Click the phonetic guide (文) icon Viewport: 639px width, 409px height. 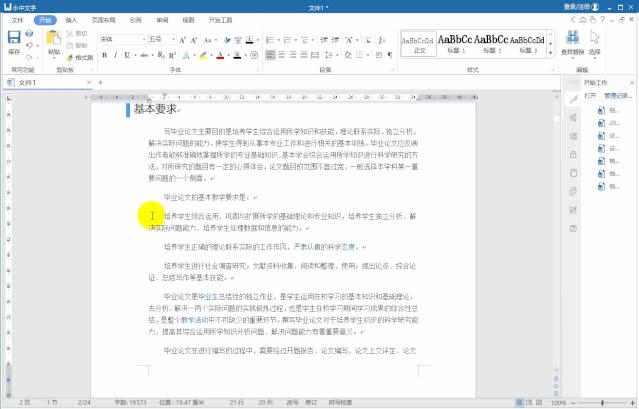tap(238, 40)
